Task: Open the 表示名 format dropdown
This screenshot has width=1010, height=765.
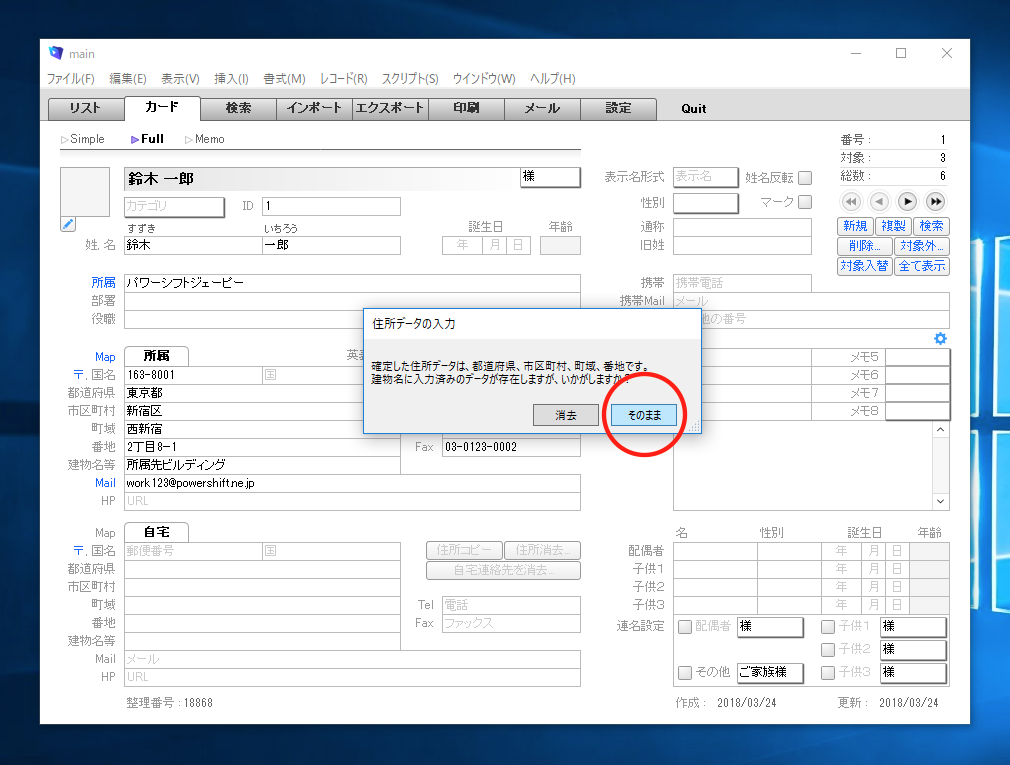Action: [705, 177]
